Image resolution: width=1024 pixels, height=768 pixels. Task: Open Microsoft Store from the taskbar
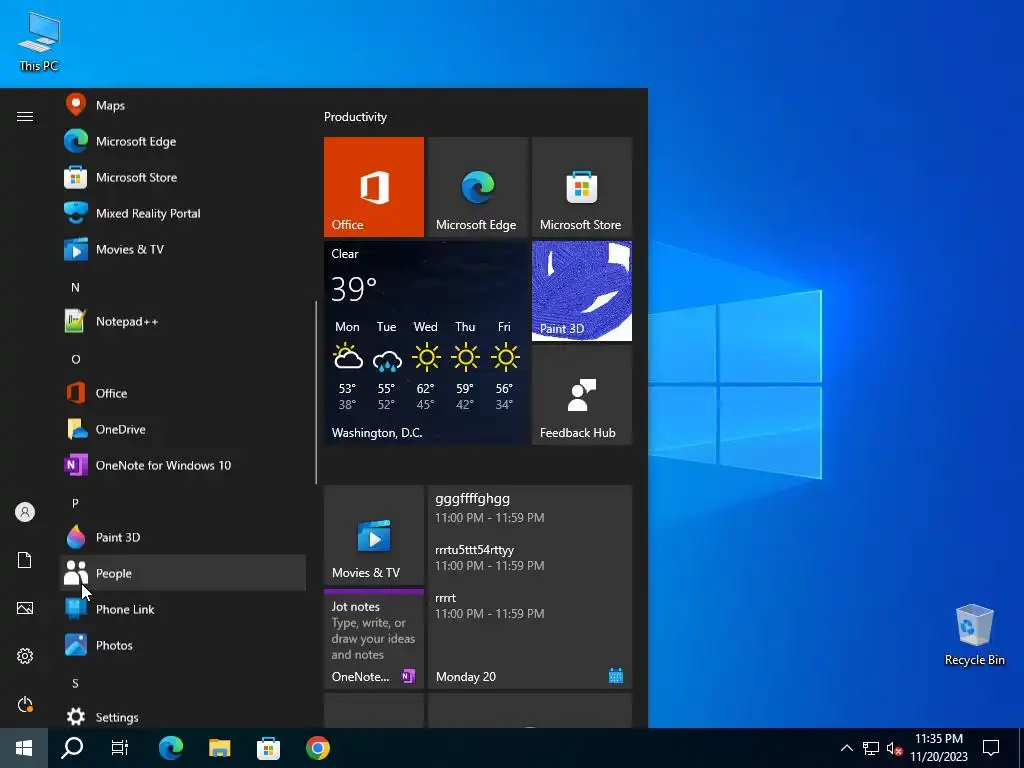click(x=268, y=748)
